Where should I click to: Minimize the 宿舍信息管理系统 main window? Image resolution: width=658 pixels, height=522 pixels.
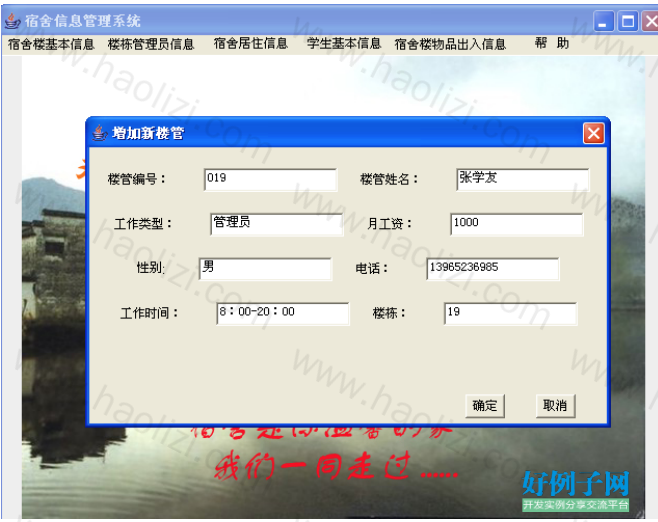[x=603, y=21]
